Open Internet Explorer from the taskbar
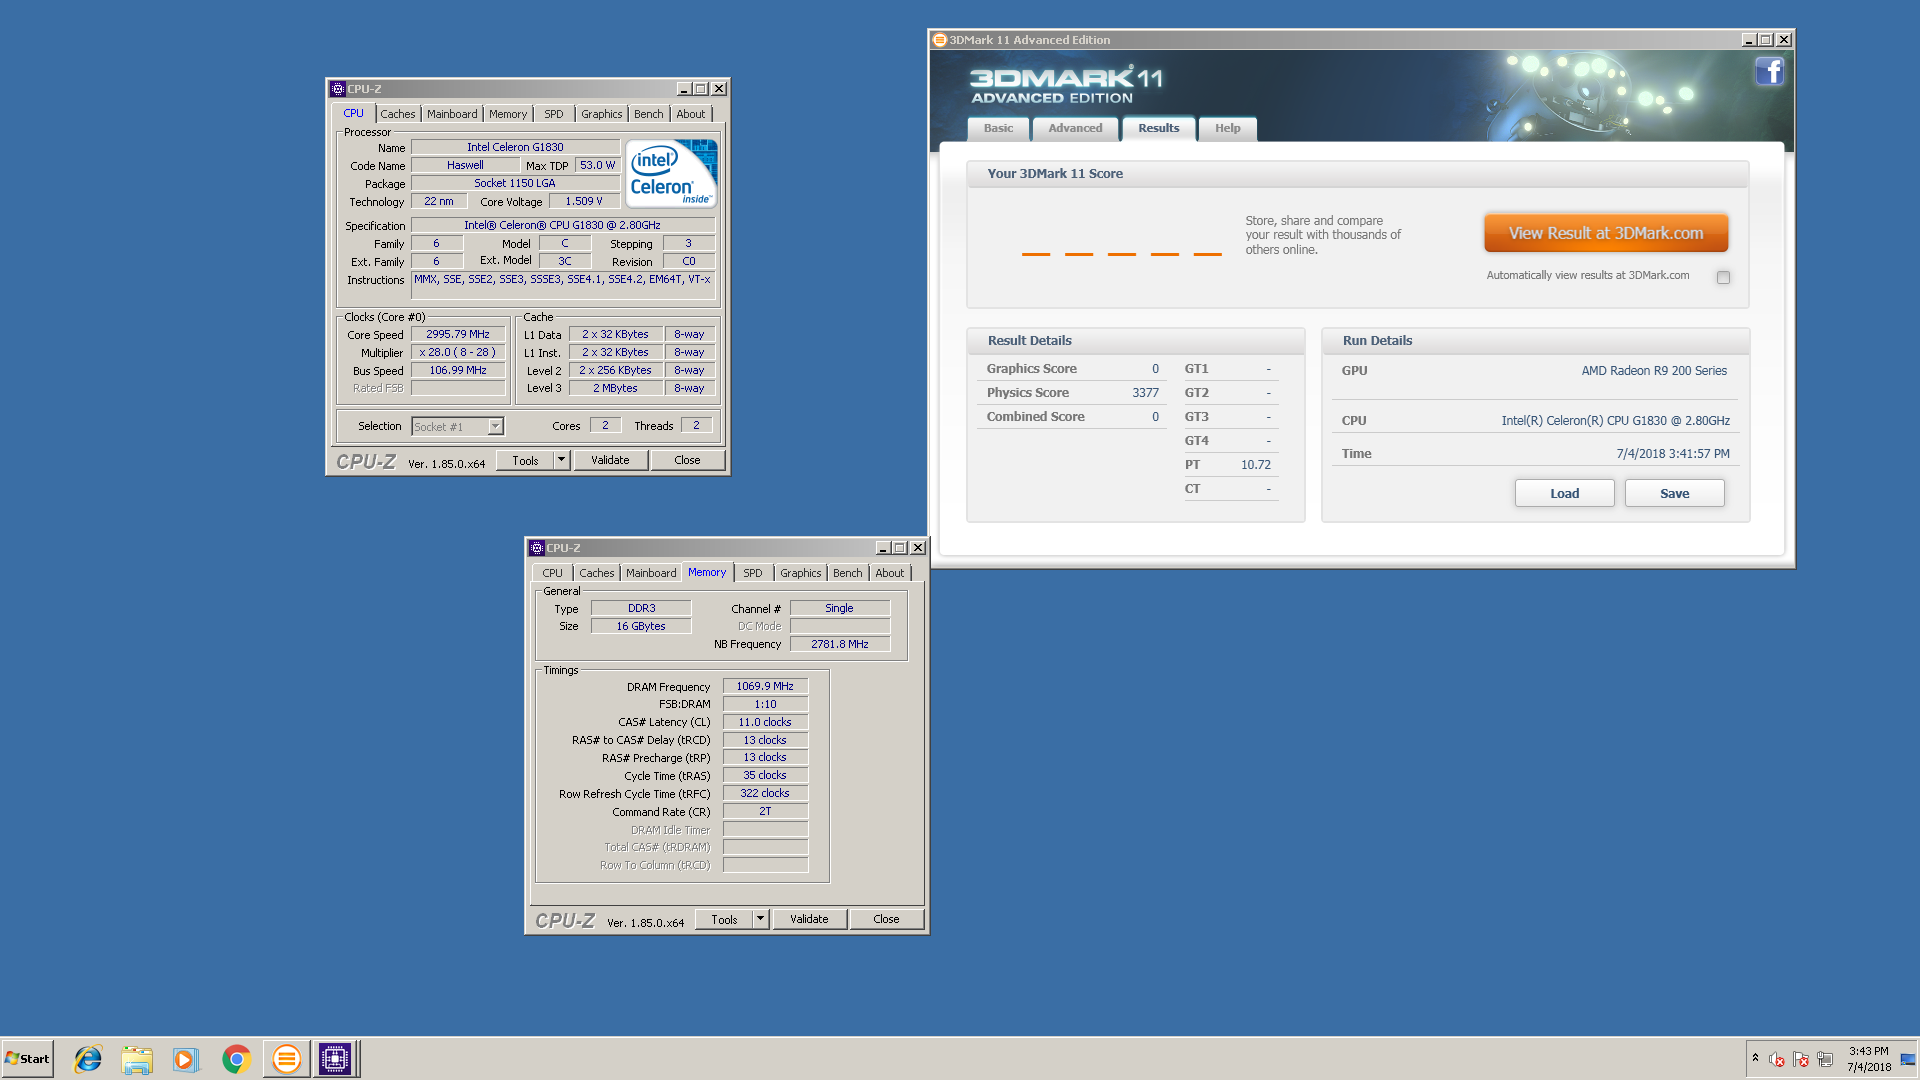Image resolution: width=1920 pixels, height=1080 pixels. coord(88,1059)
